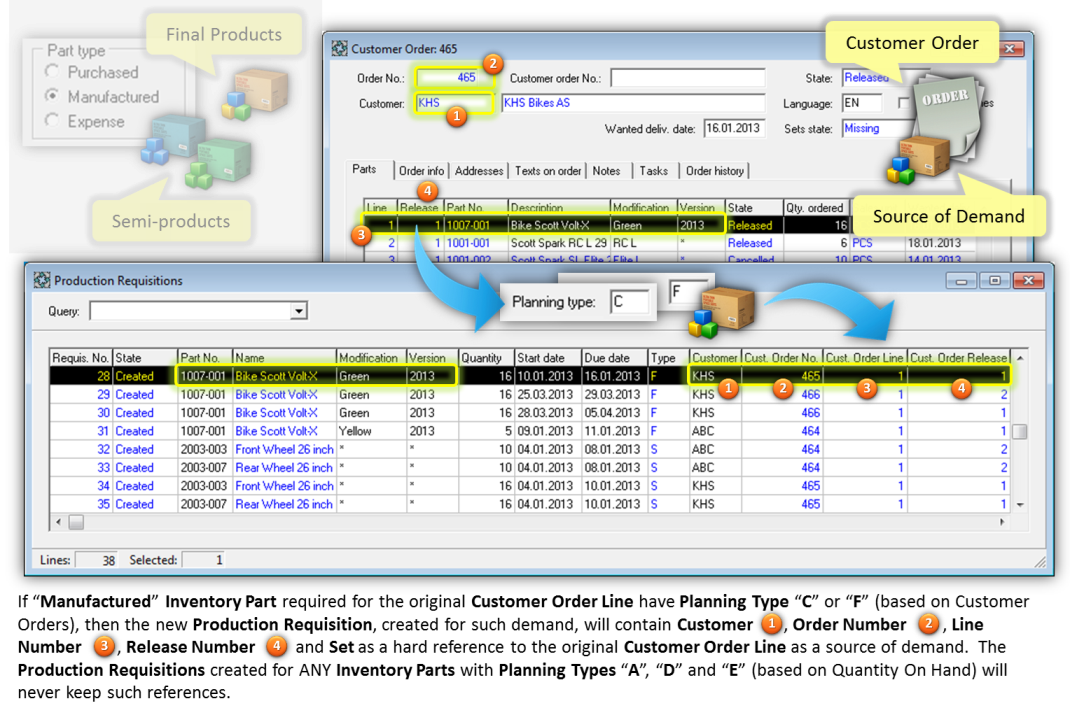This screenshot has height=715, width=1070.
Task: Select requisition row number 31
Action: (530, 431)
